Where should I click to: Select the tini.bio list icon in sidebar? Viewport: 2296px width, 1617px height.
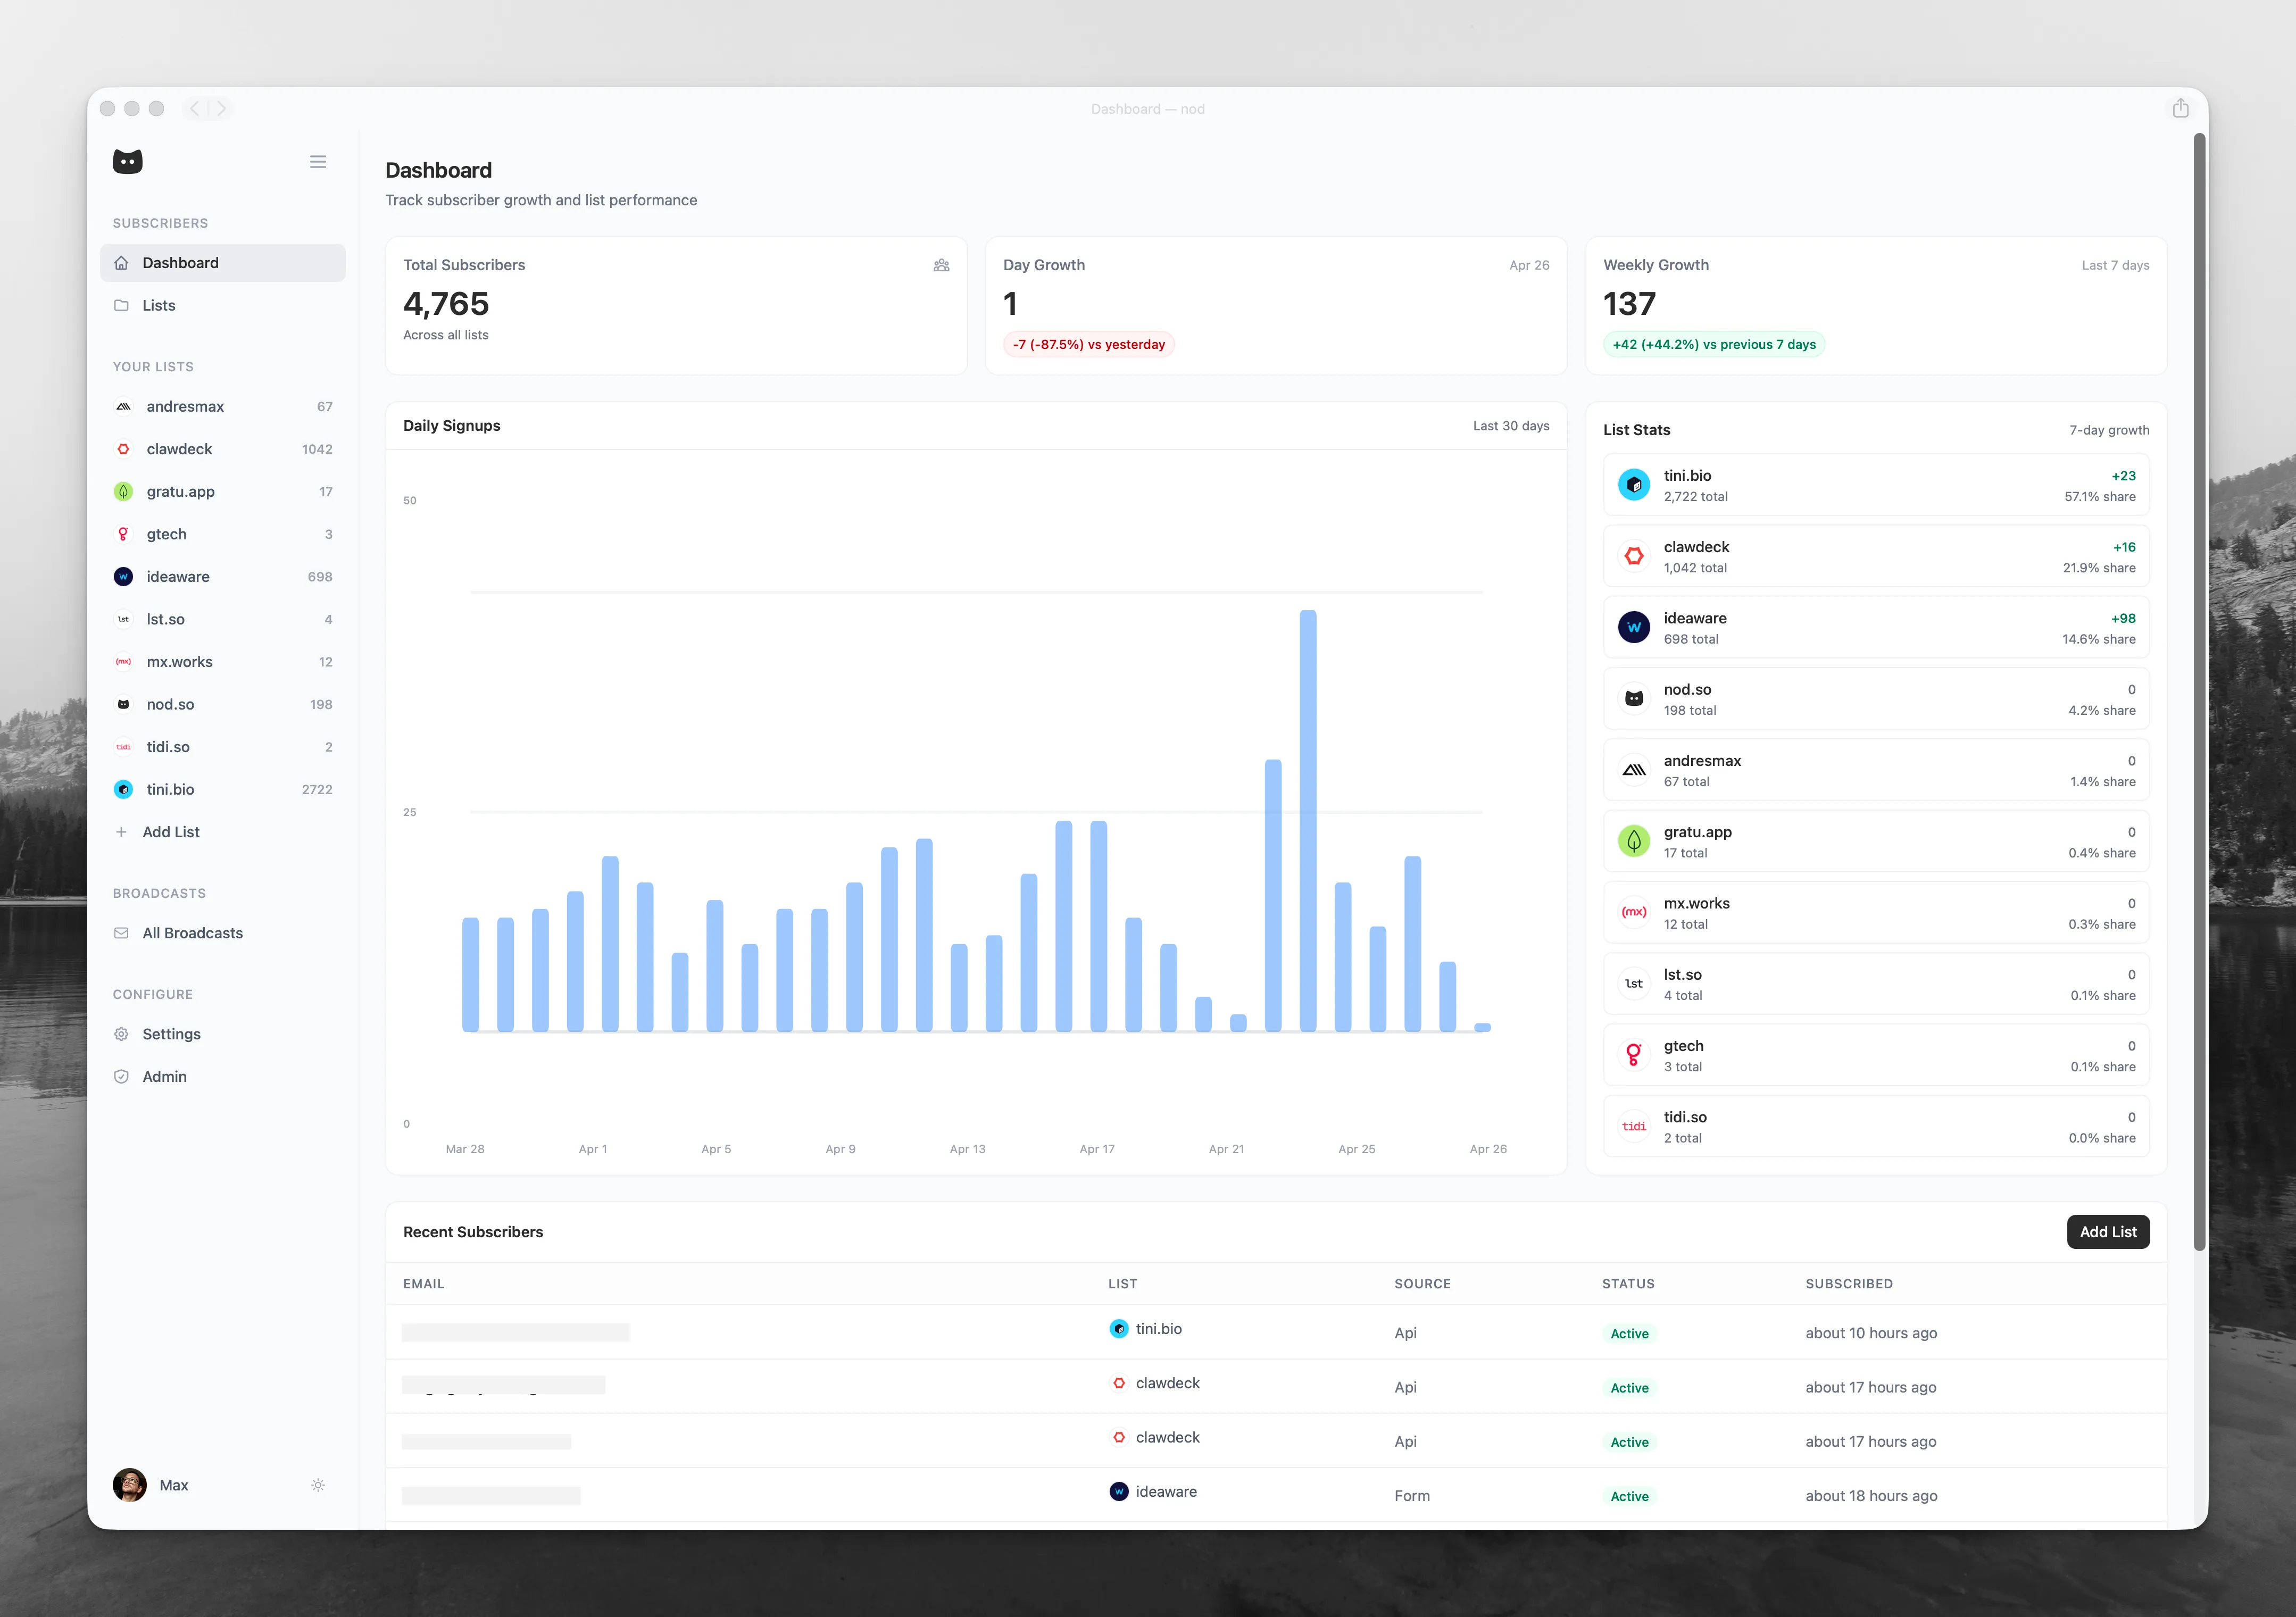click(123, 789)
